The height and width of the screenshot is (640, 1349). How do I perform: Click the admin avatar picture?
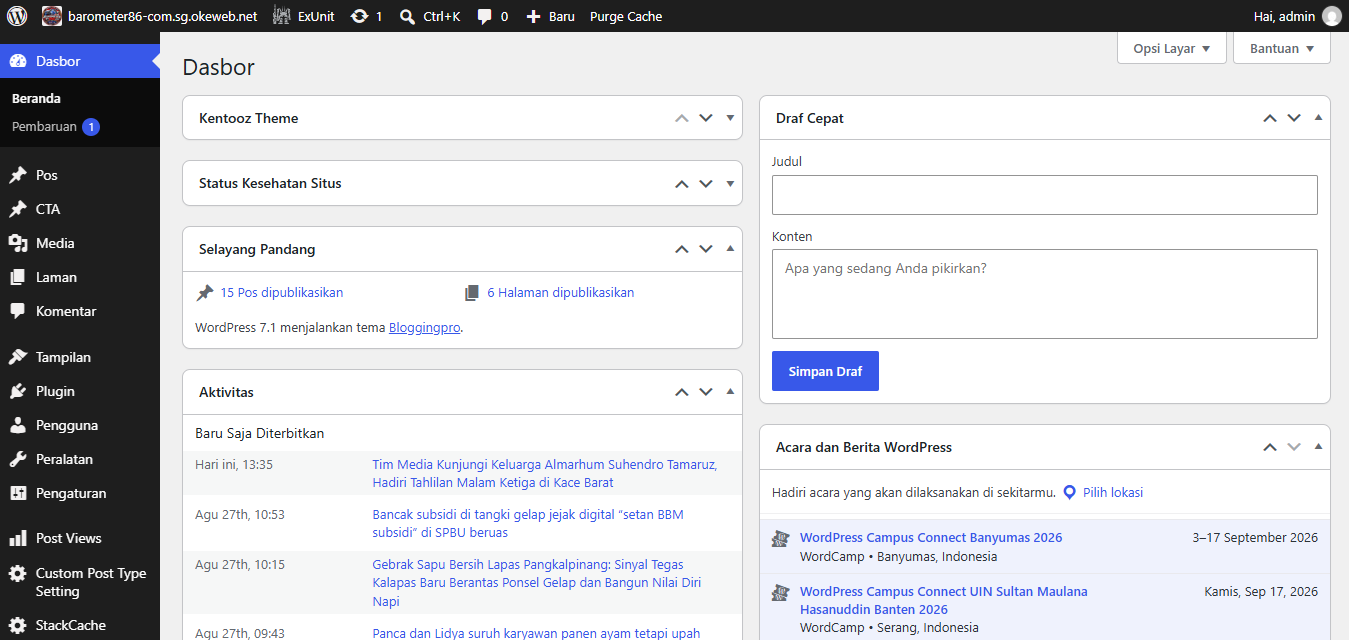(1331, 16)
